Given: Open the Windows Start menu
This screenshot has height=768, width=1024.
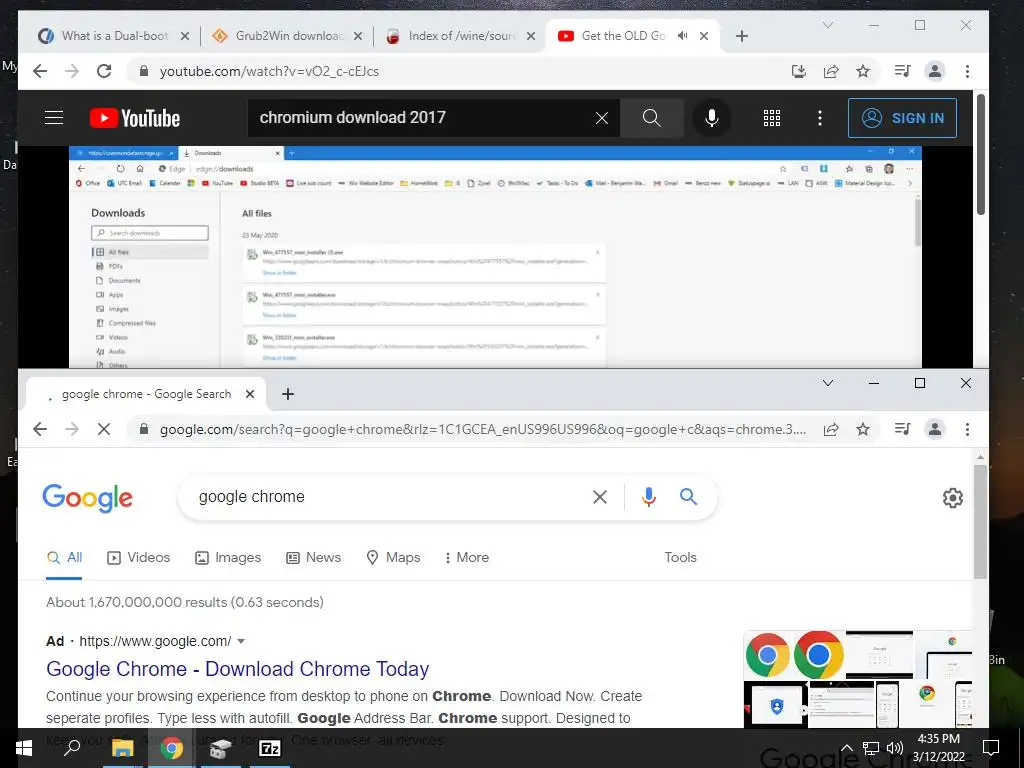Looking at the screenshot, I should pos(24,748).
